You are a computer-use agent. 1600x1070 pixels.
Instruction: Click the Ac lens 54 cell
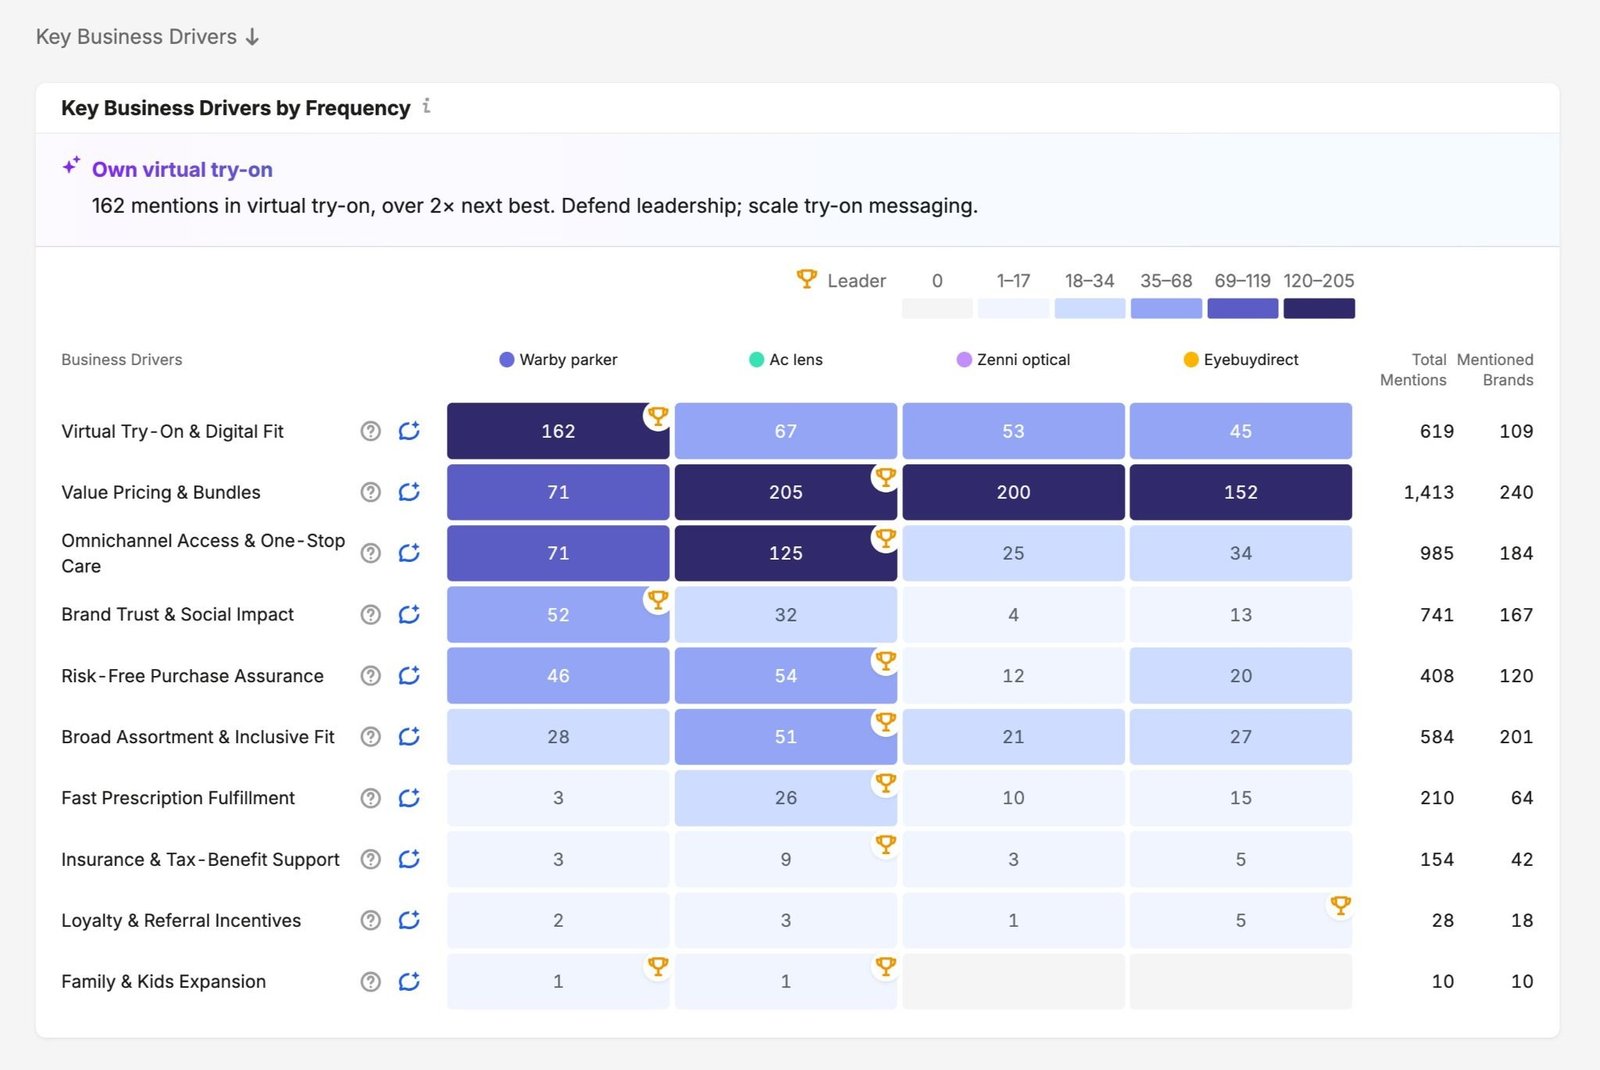pos(786,676)
